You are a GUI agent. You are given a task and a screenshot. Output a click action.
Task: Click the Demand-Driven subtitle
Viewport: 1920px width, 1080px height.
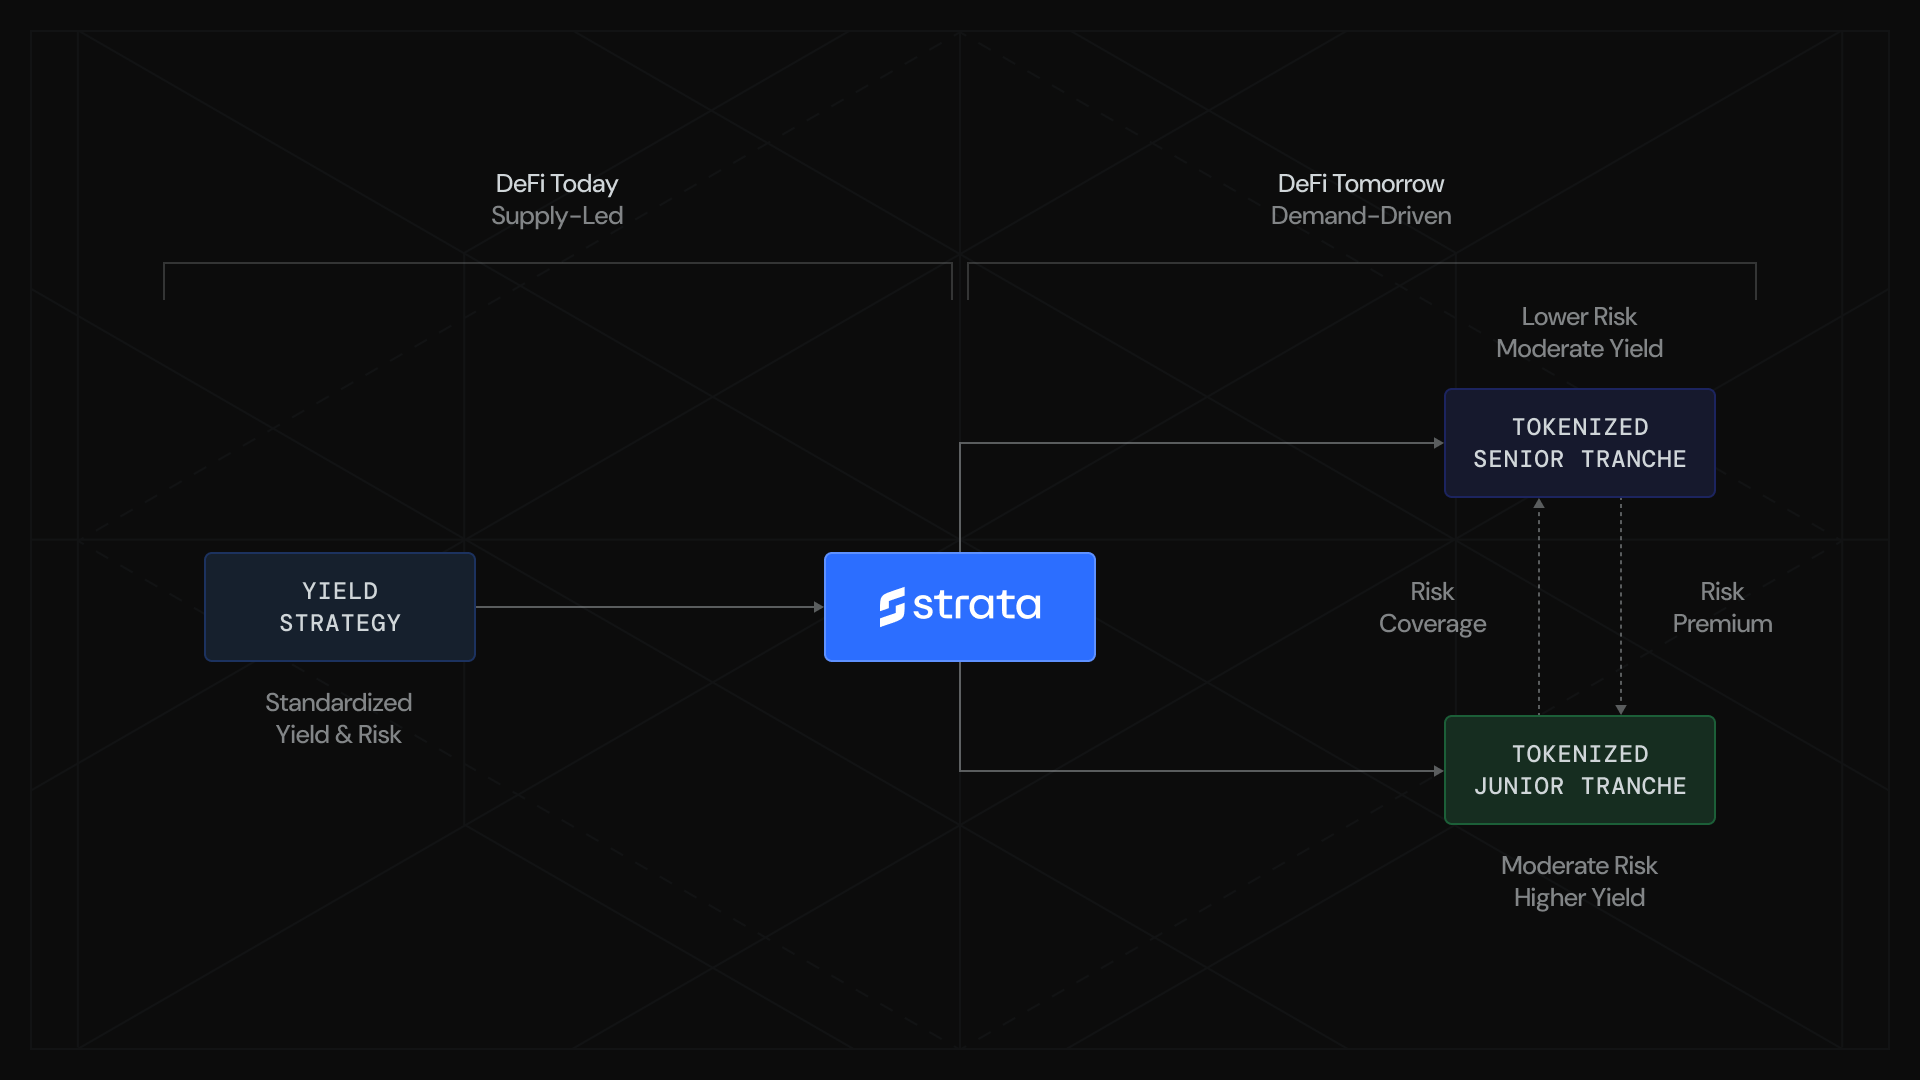point(1360,216)
